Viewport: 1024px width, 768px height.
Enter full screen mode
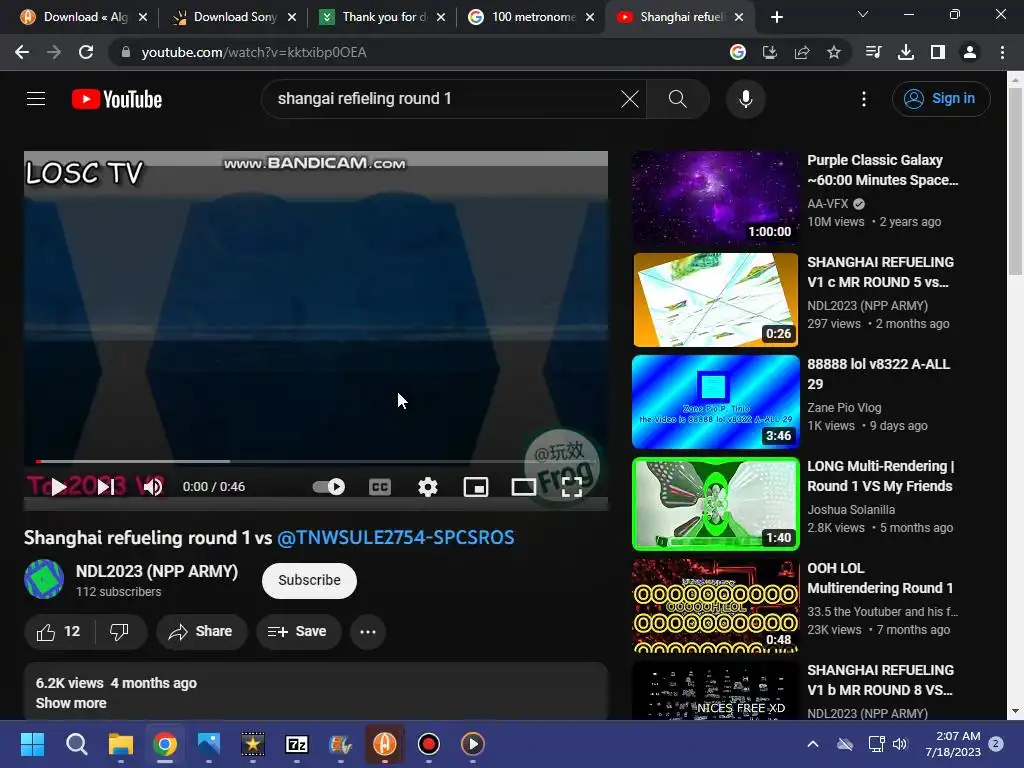[571, 487]
